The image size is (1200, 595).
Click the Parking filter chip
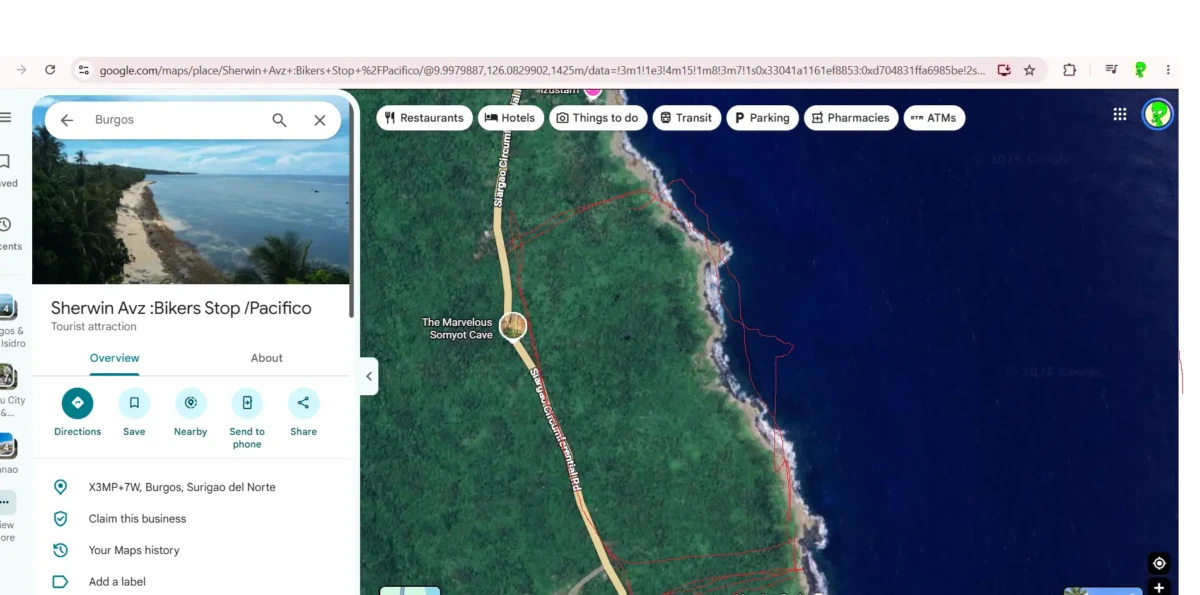click(762, 118)
